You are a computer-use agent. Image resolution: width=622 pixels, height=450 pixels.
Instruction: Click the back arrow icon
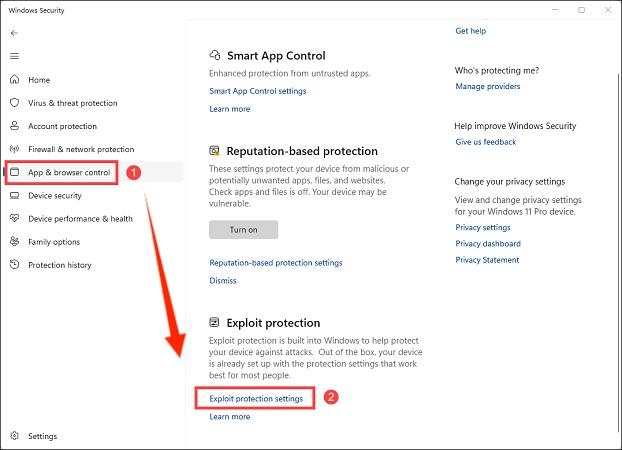[14, 33]
